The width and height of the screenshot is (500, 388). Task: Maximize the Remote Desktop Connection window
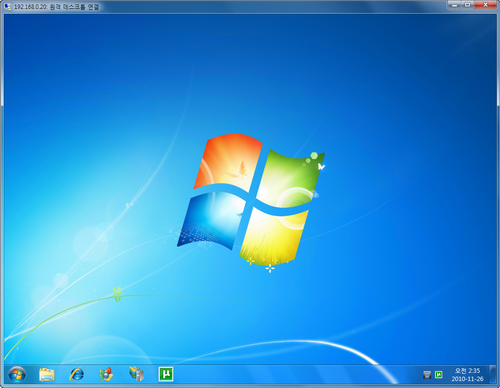point(467,5)
